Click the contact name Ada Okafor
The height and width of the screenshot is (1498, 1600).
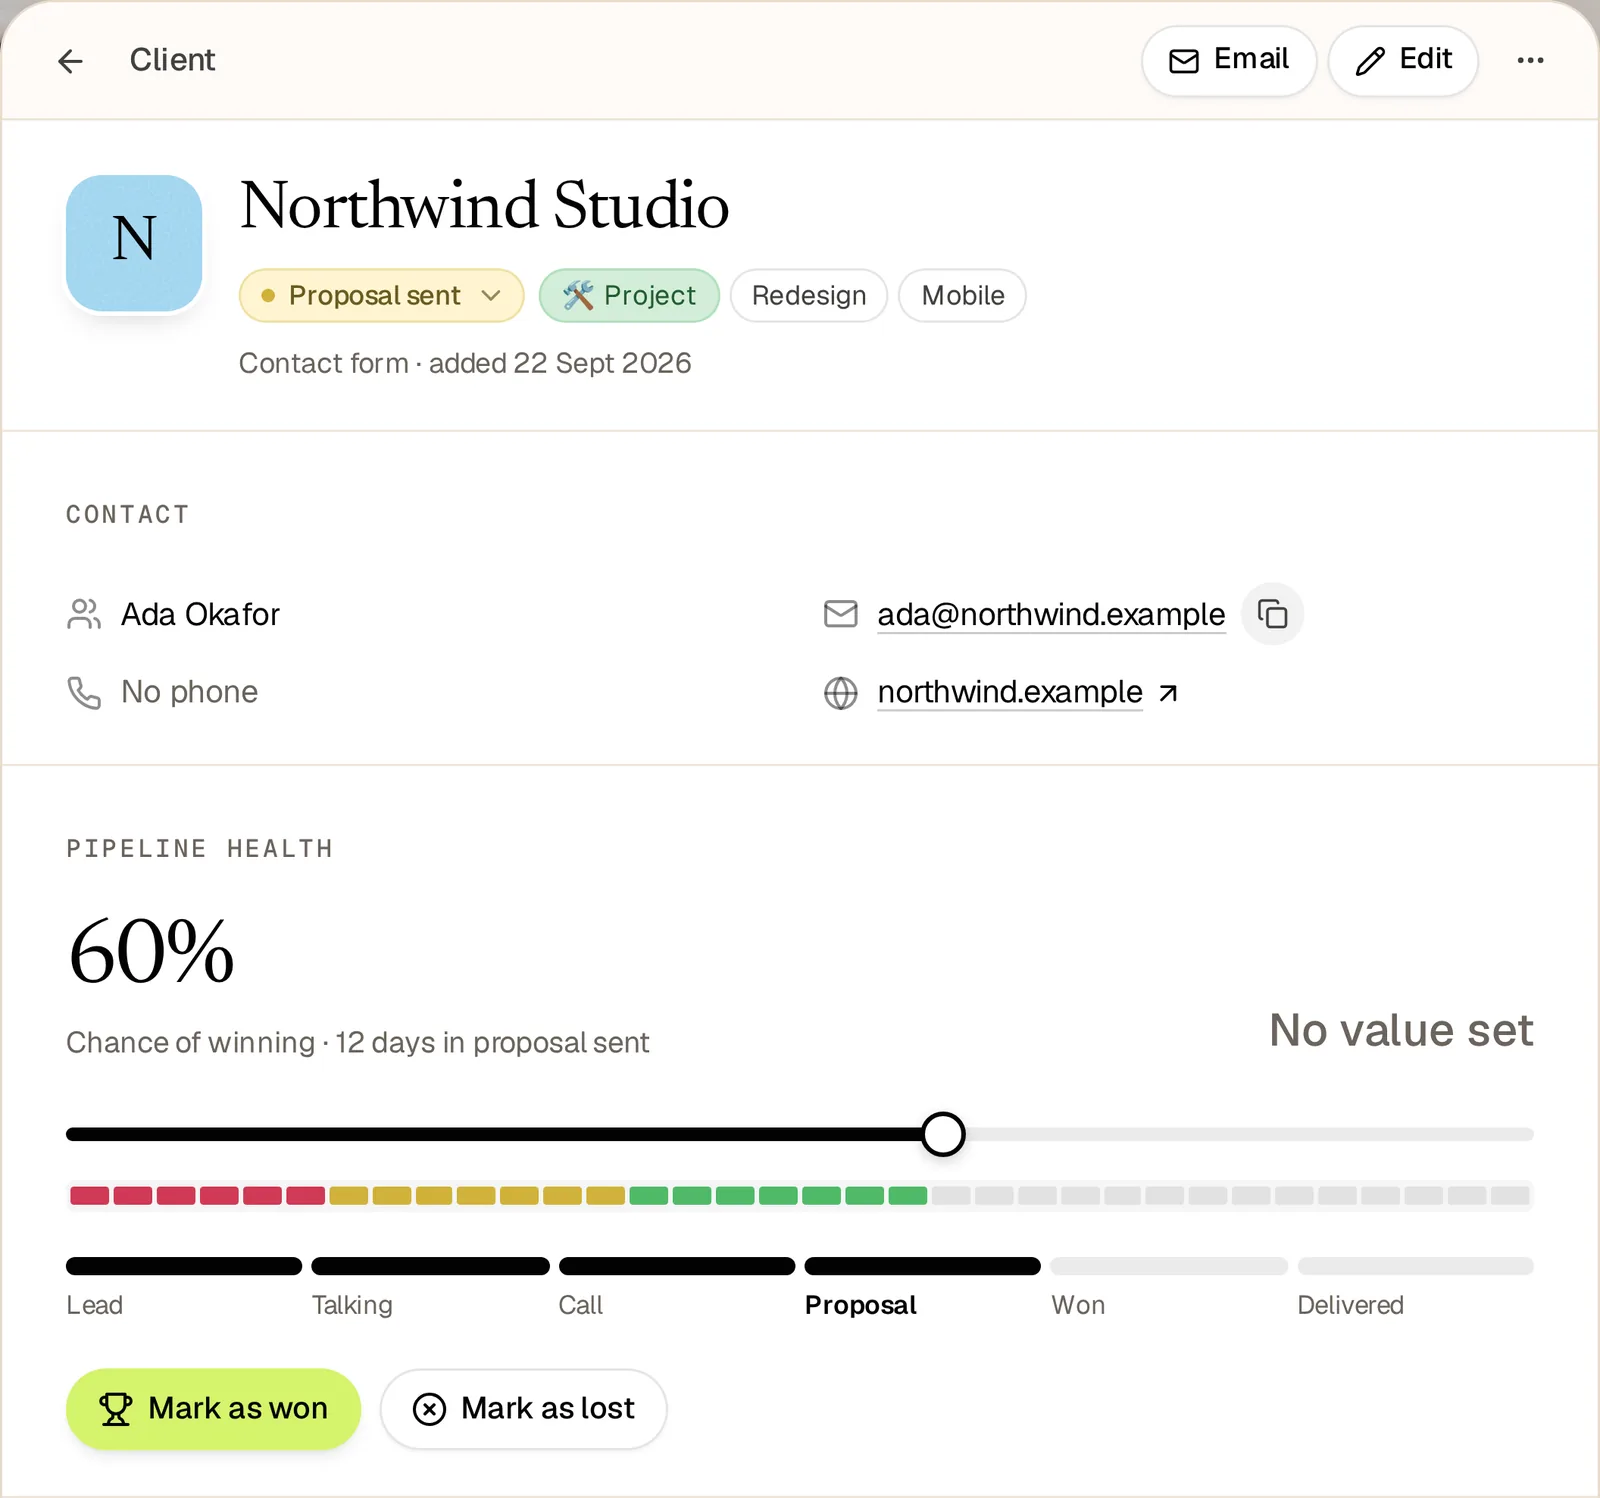[200, 614]
